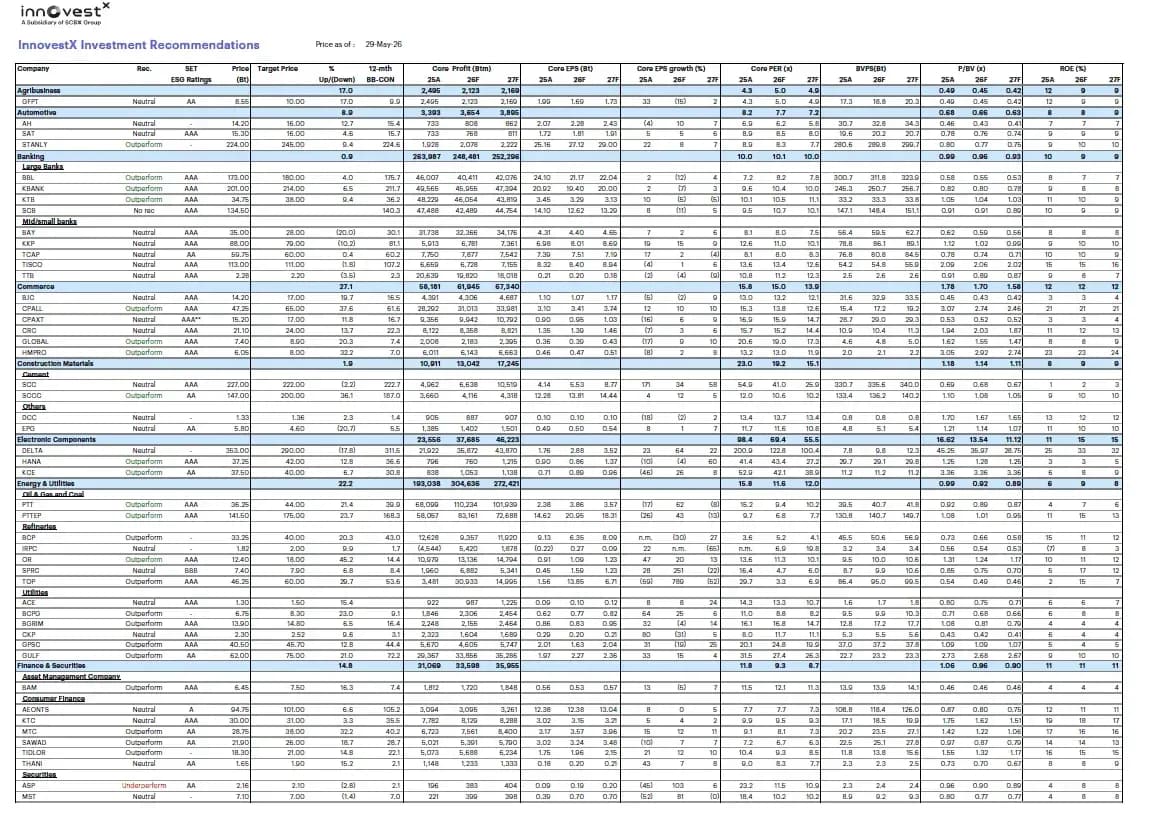1154x818 pixels.
Task: Click the TIDLOR company ticker
Action: (x=34, y=753)
